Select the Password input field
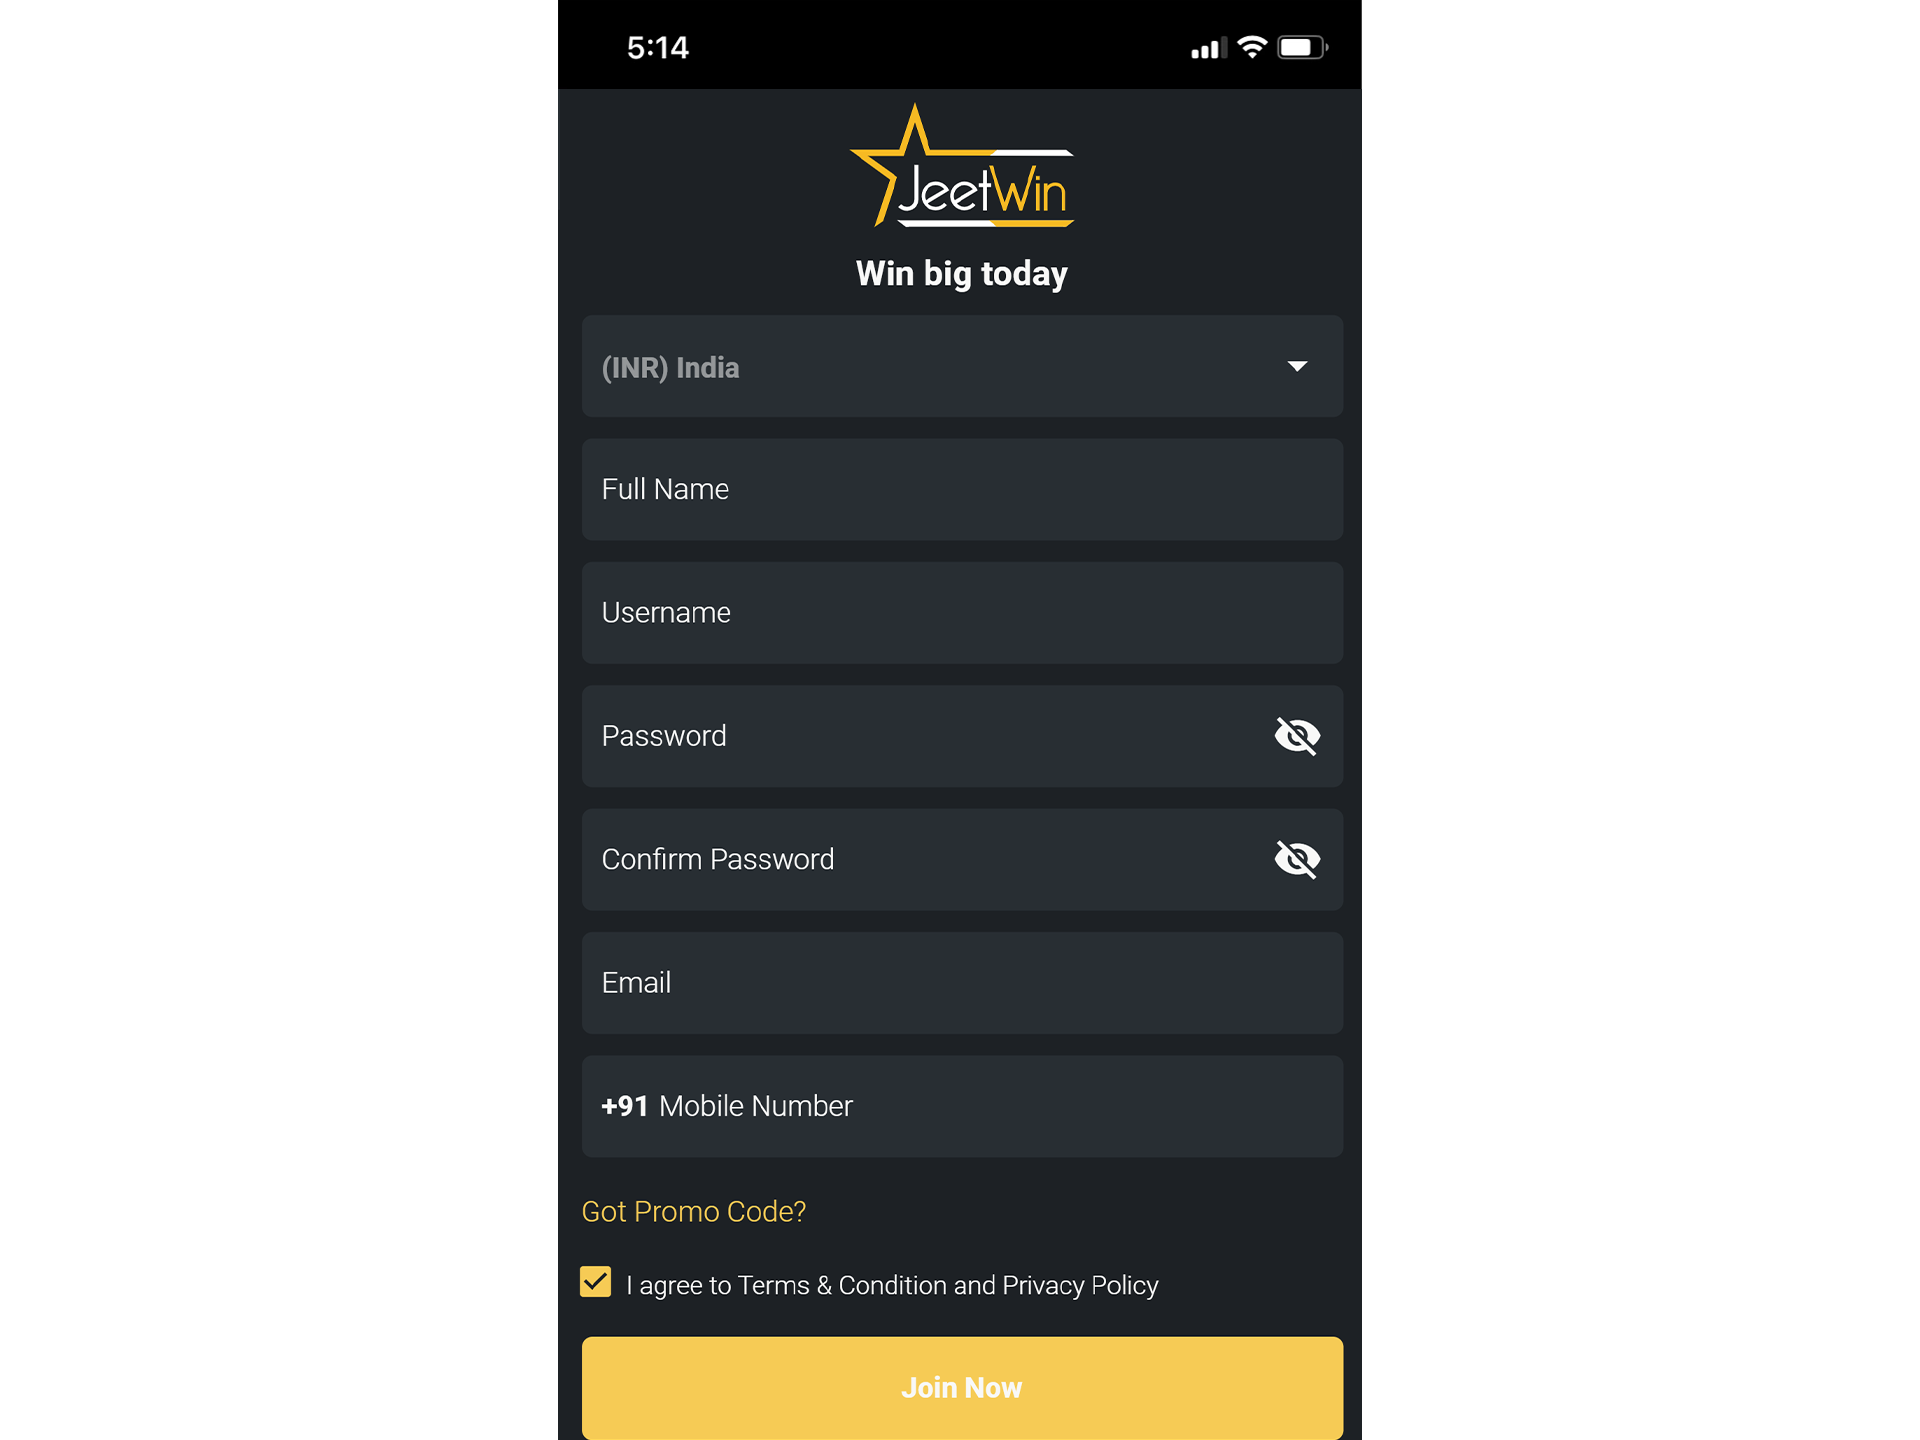The height and width of the screenshot is (1440, 1920). tap(960, 737)
